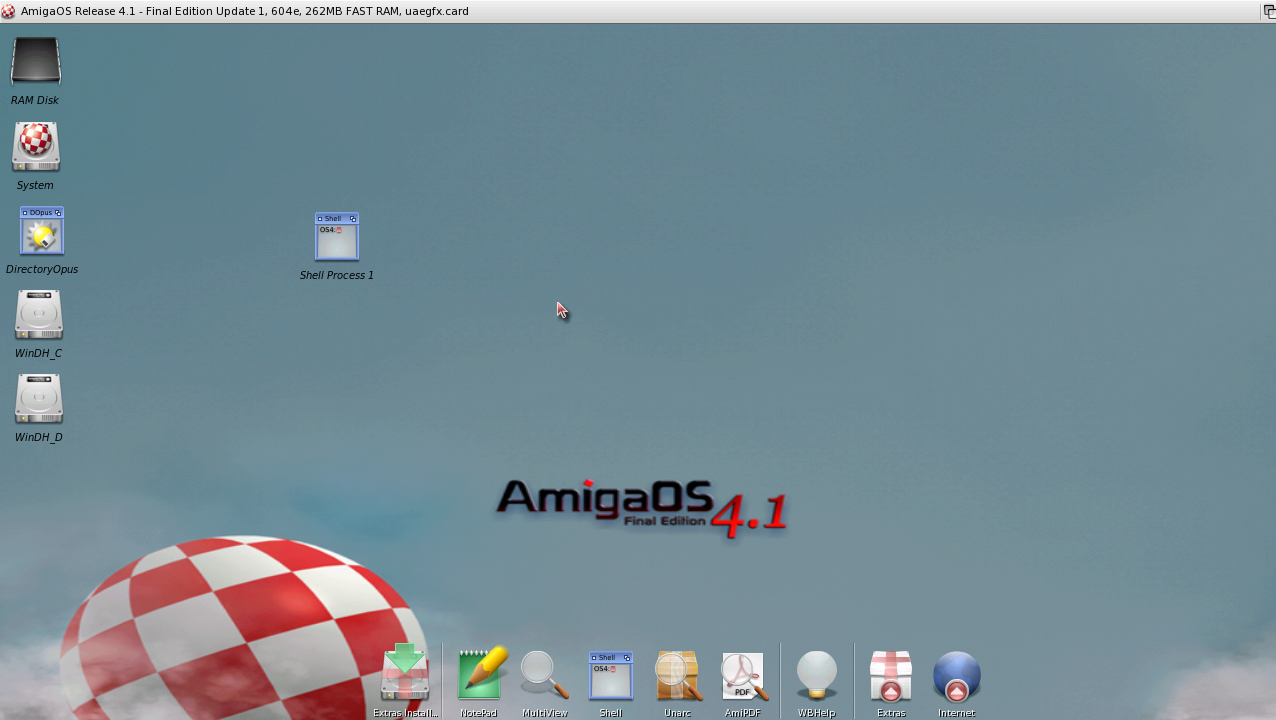
Task: Click the AmigaOS 4.1 Final Edition logo
Action: (640, 507)
